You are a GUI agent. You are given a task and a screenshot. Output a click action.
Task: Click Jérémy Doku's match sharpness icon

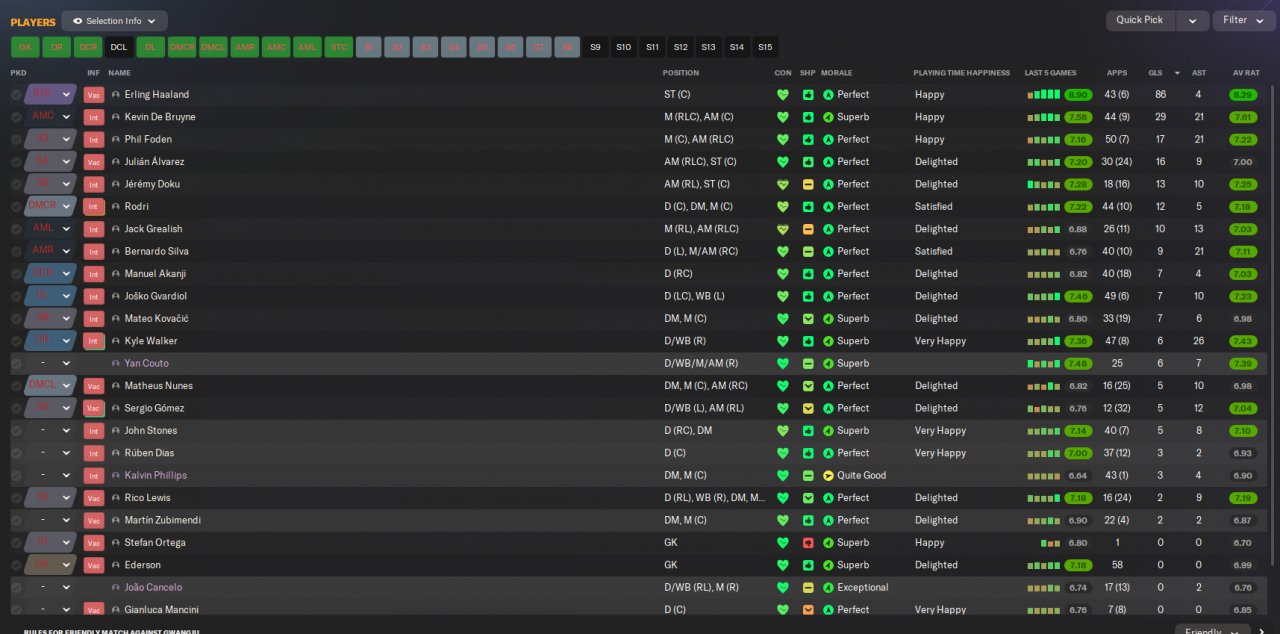[x=808, y=184]
